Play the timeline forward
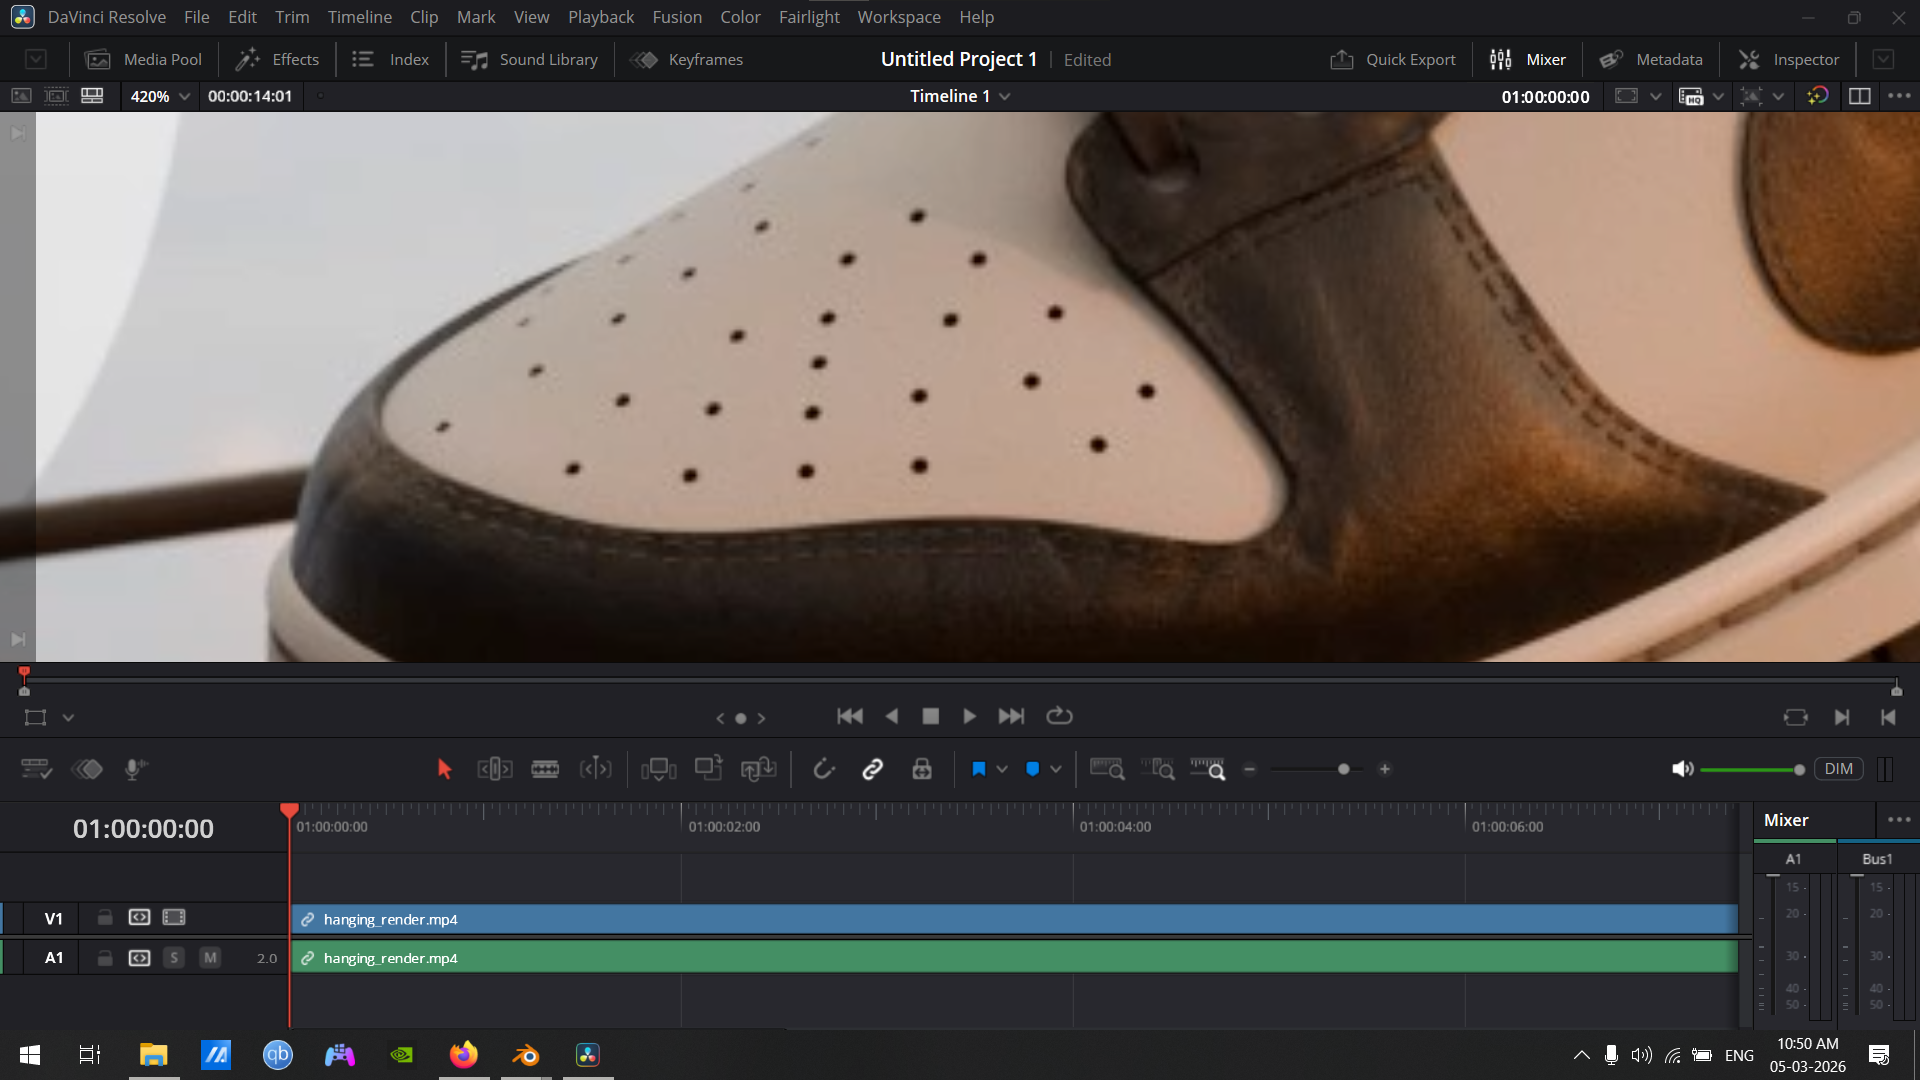Screen dimensions: 1920x1080 coord(969,716)
